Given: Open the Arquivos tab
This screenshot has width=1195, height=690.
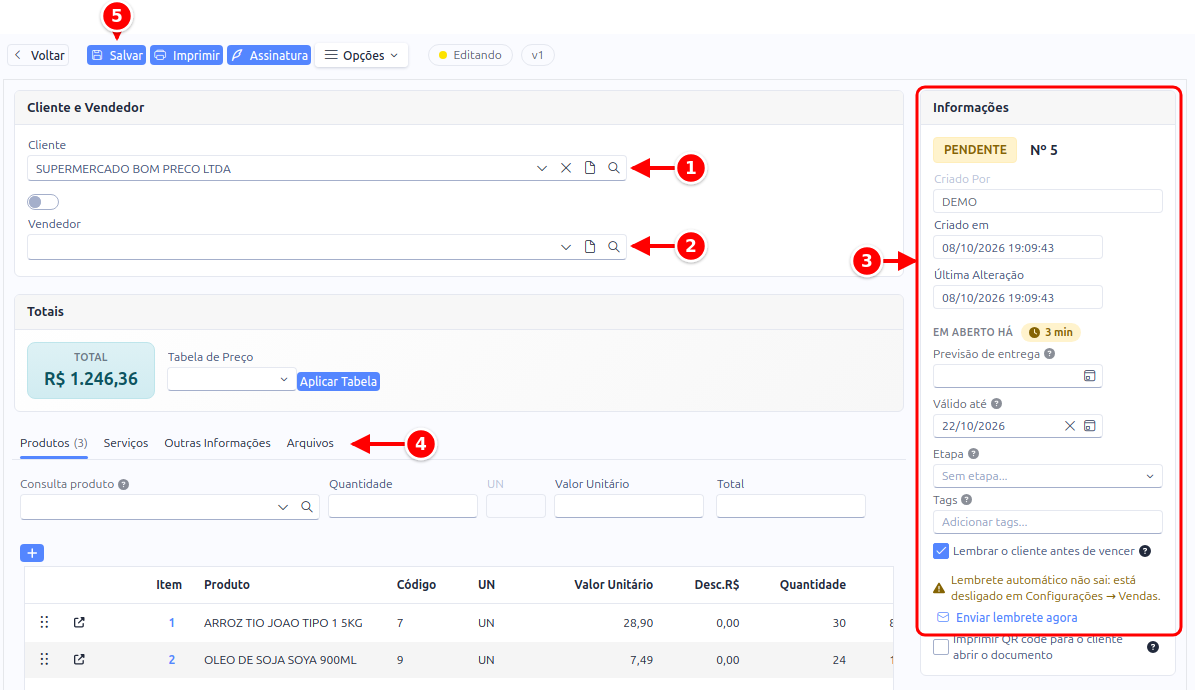Looking at the screenshot, I should [x=310, y=443].
